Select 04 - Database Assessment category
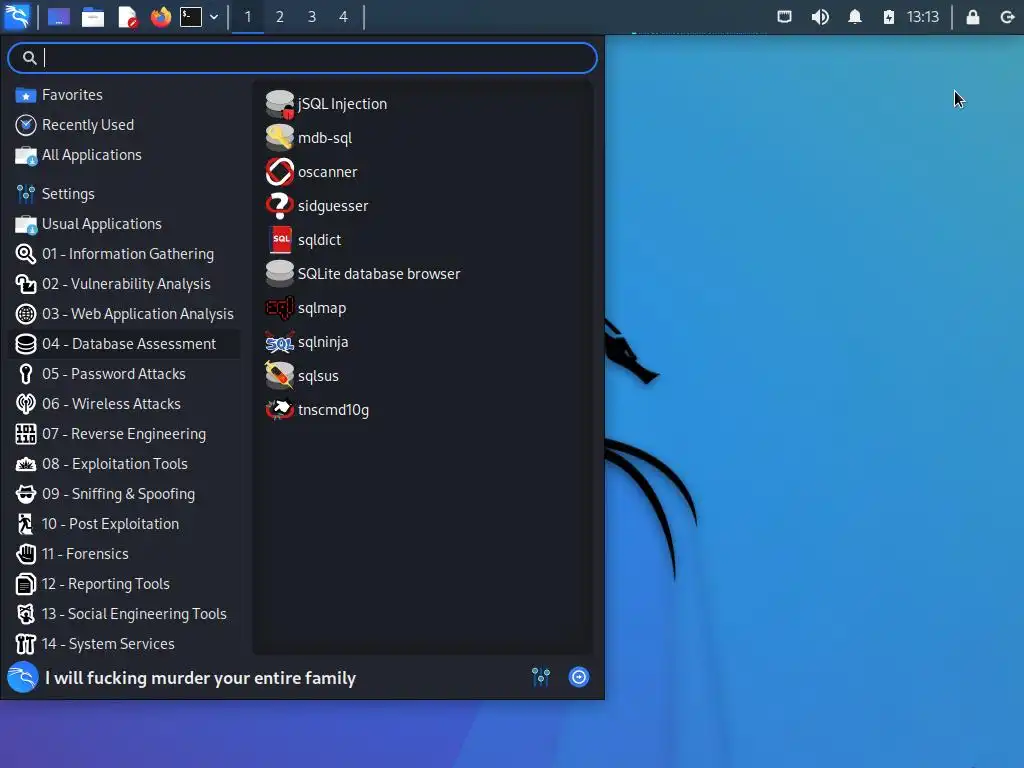This screenshot has width=1024, height=768. 125,344
